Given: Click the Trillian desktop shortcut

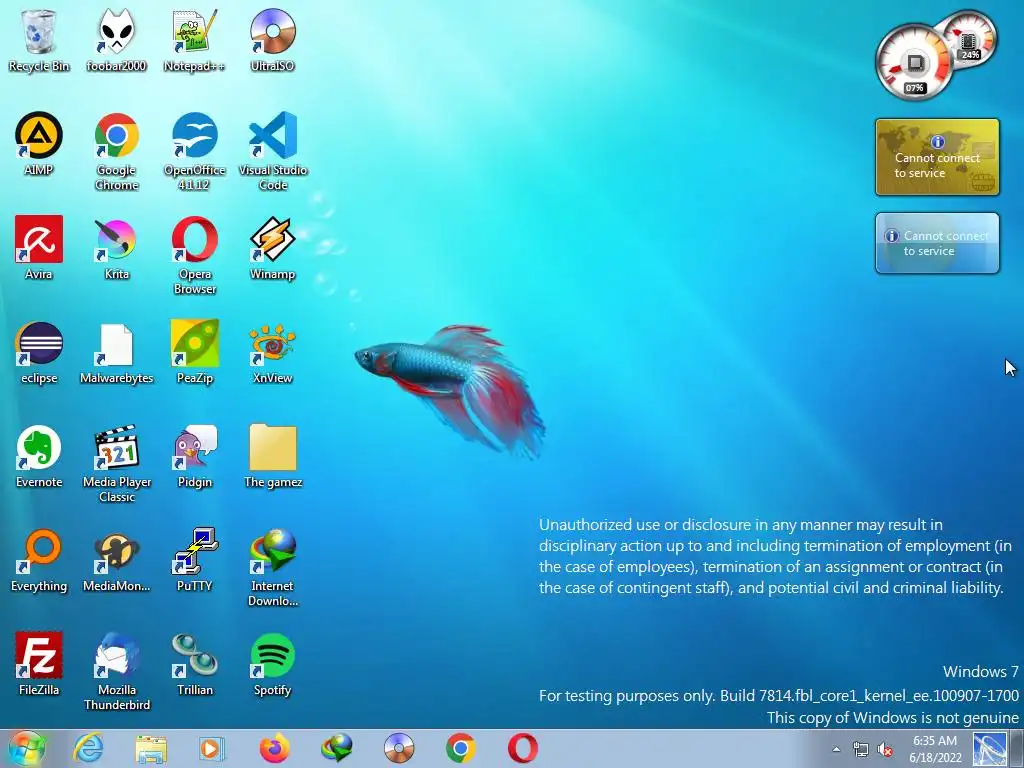Looking at the screenshot, I should 195,664.
